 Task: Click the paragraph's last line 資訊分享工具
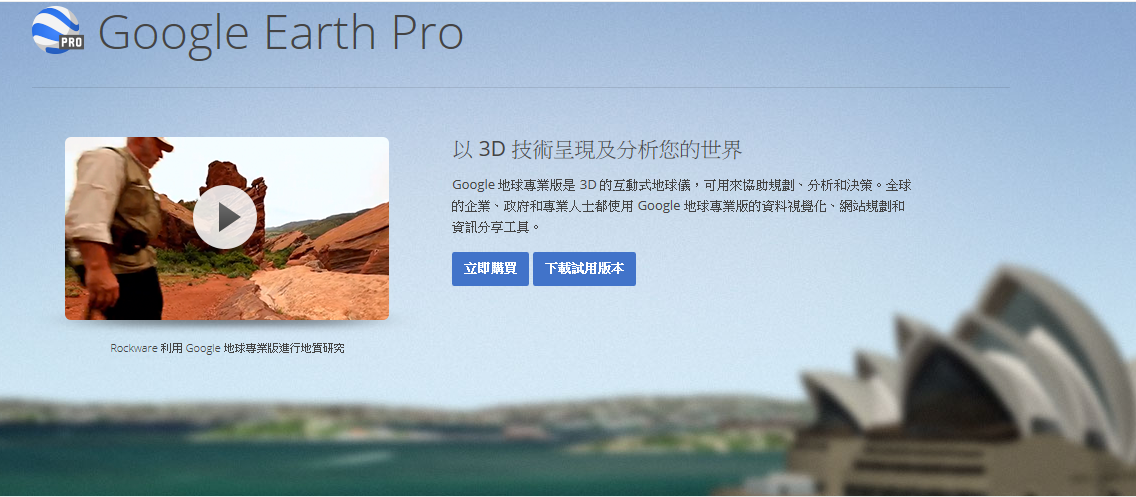point(496,227)
